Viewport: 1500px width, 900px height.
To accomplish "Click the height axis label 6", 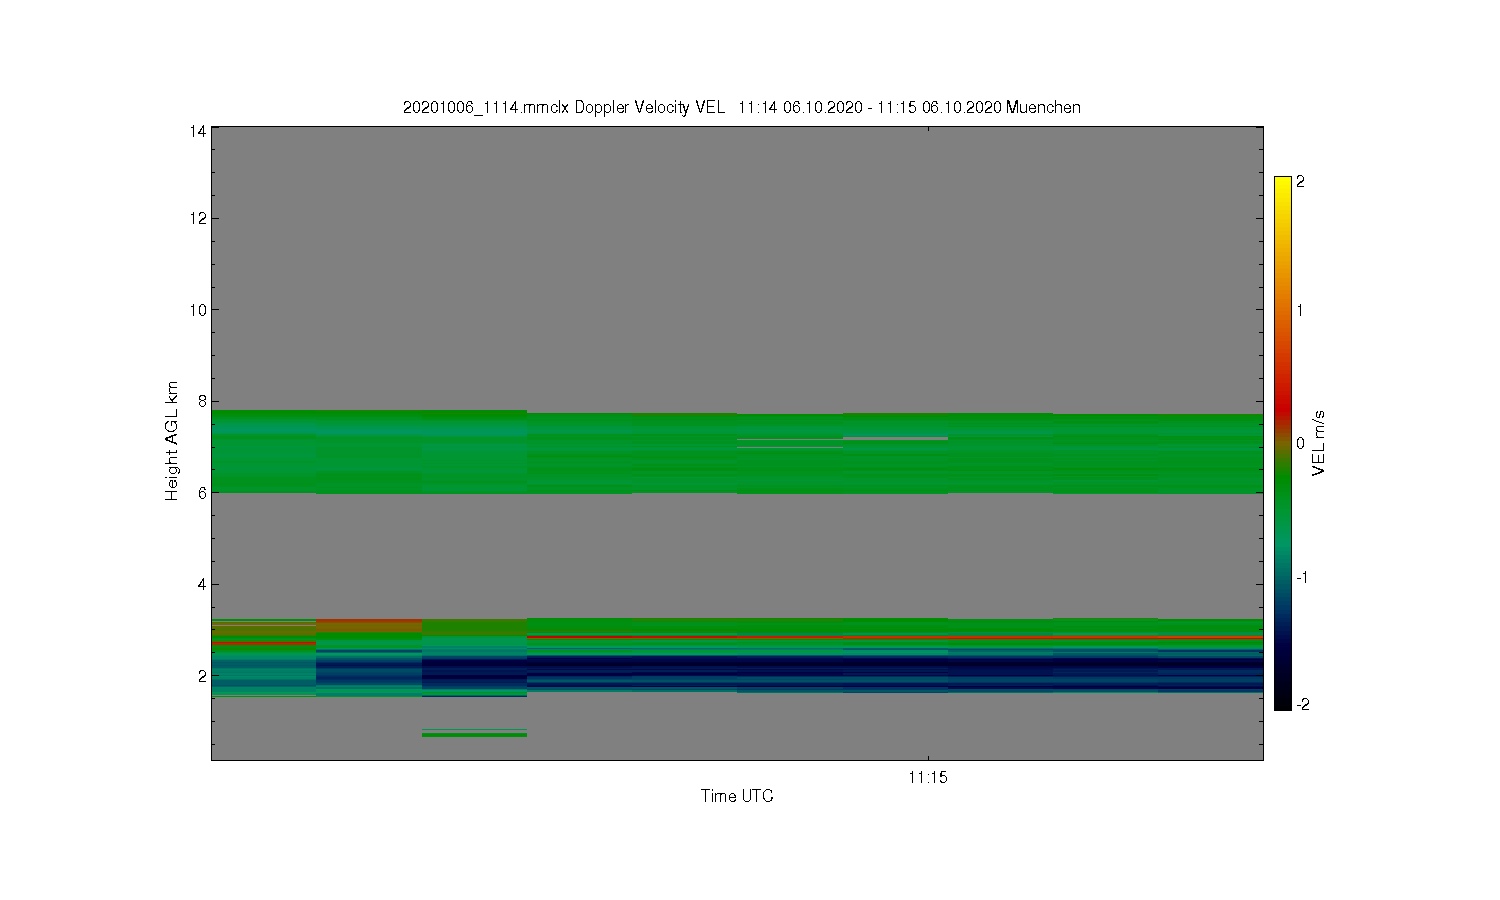I will tap(202, 493).
